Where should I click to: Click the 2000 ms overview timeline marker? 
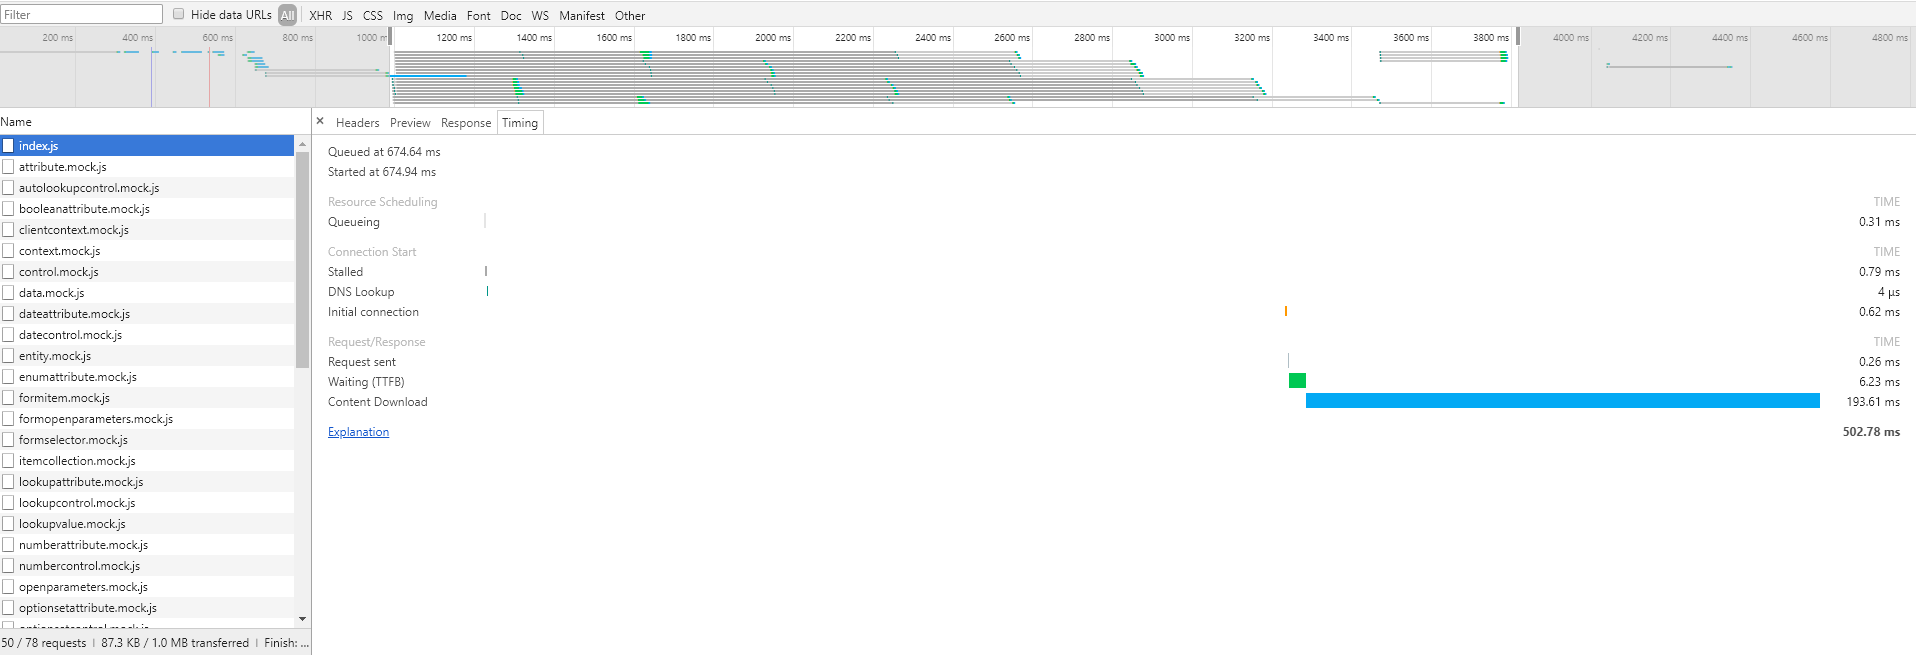click(772, 38)
